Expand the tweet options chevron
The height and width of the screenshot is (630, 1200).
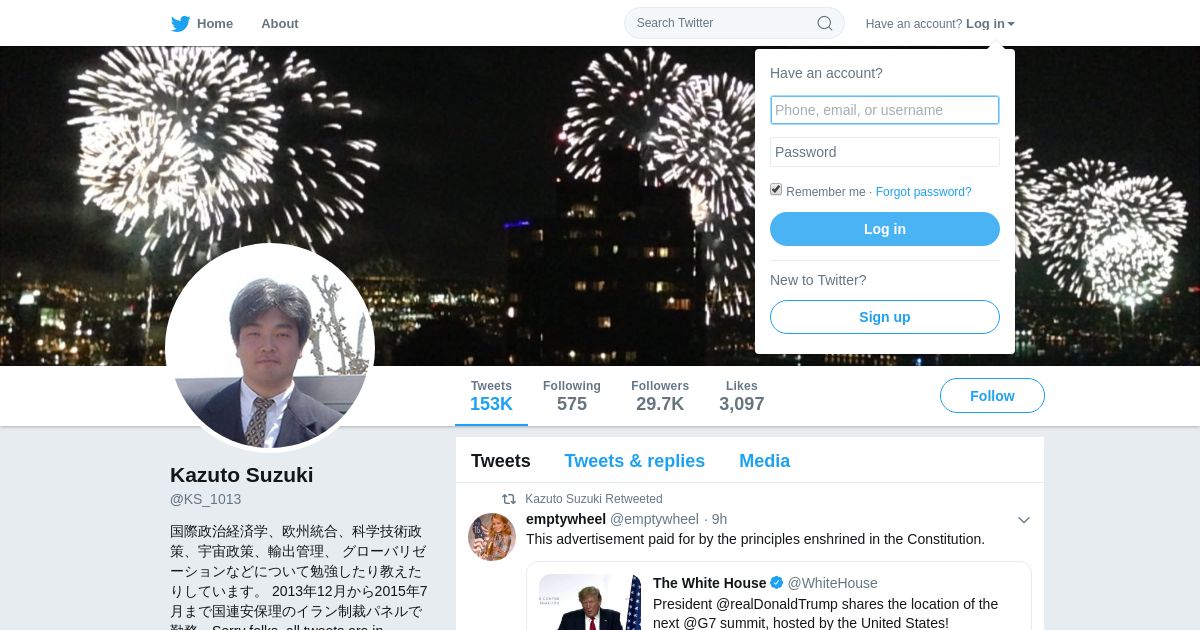click(1024, 520)
